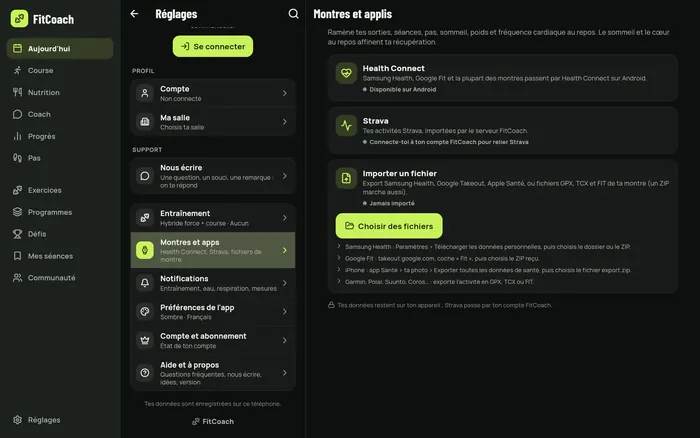Expand the Entraînement settings chevron

(x=284, y=217)
